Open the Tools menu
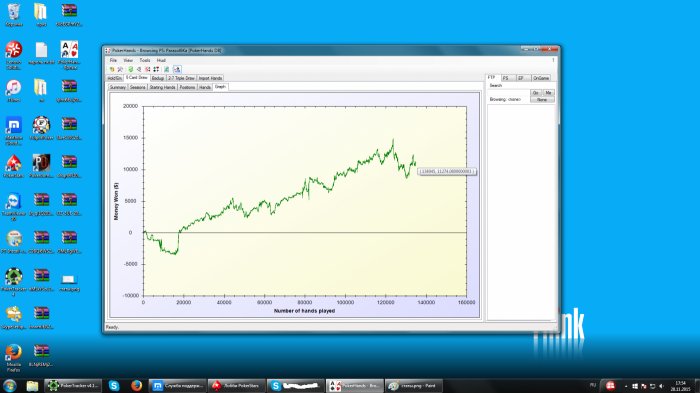 (145, 60)
